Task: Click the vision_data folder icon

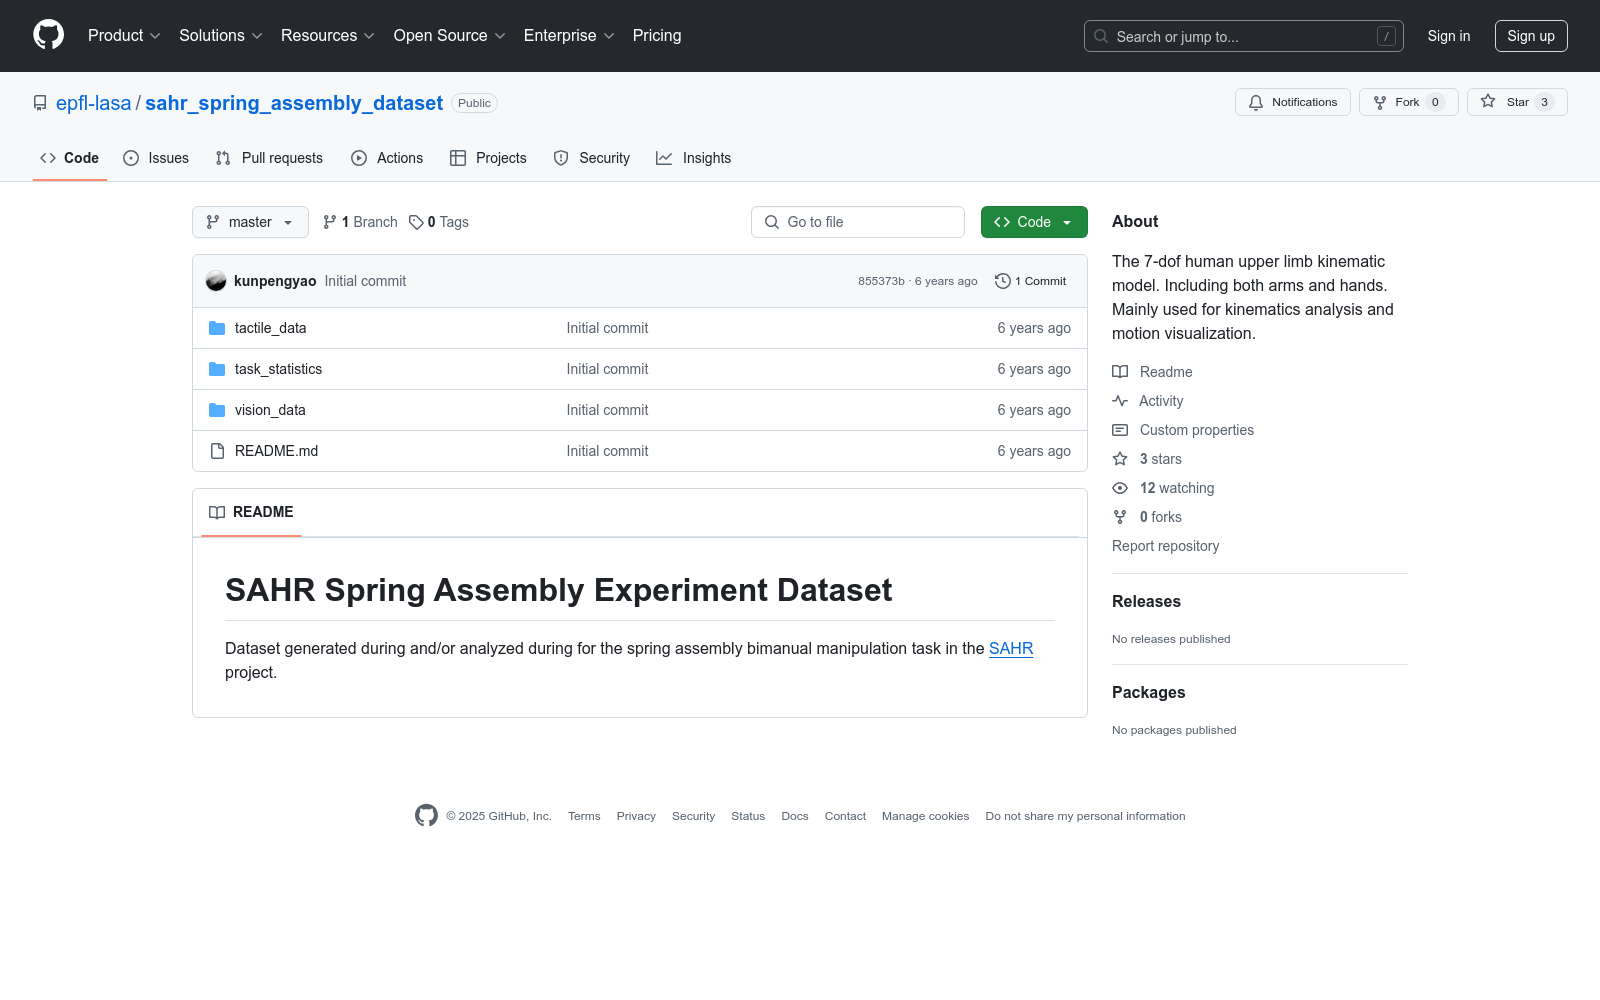Action: click(x=217, y=410)
